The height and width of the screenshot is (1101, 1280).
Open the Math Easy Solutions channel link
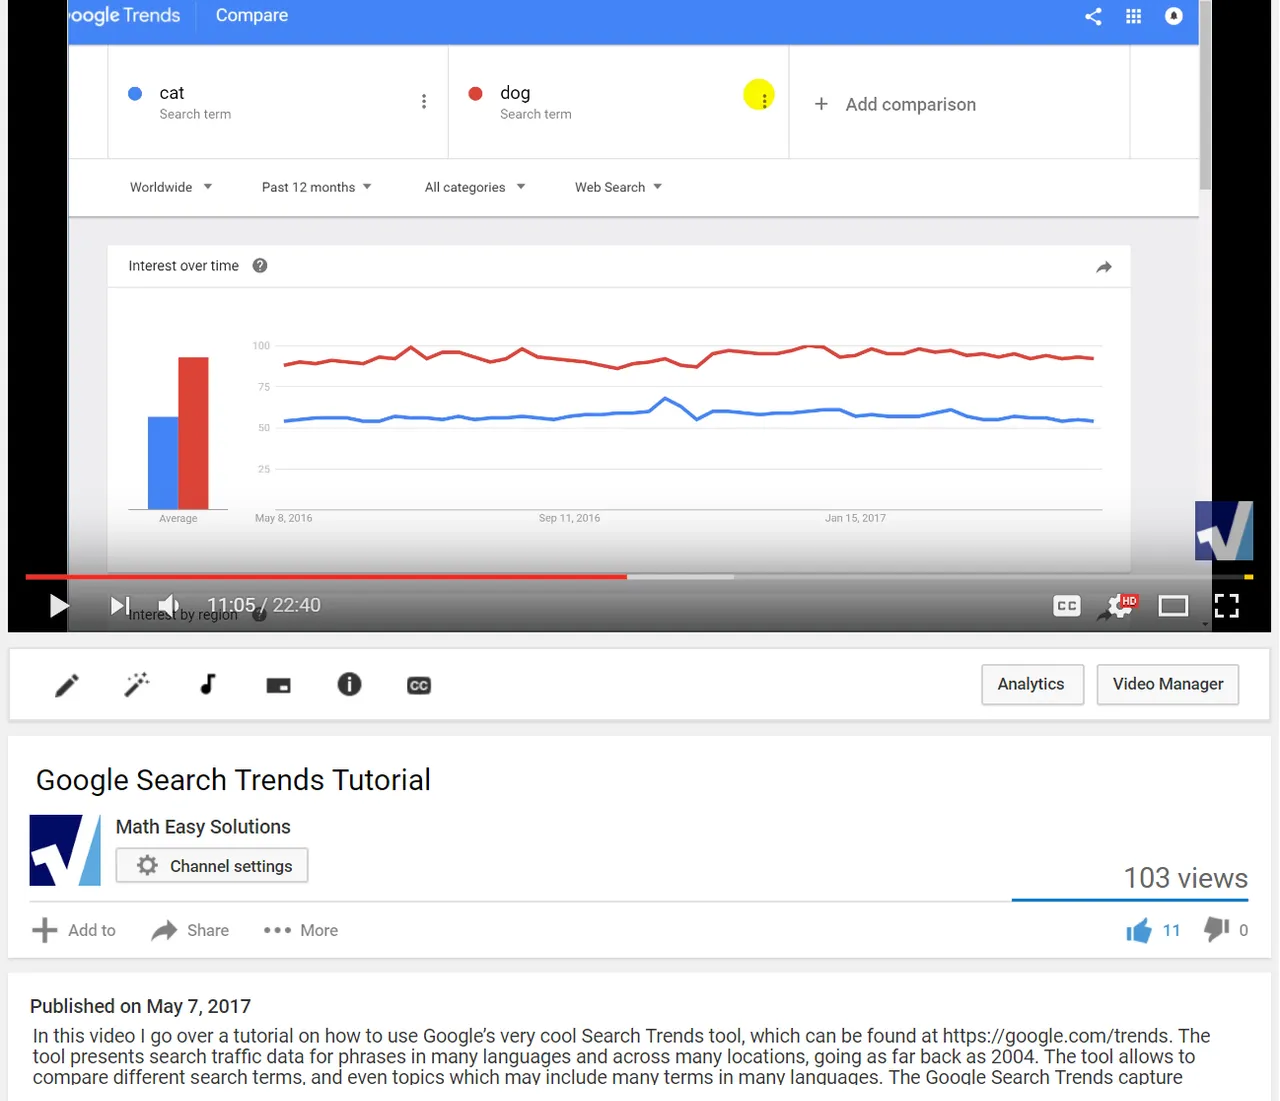pos(203,827)
